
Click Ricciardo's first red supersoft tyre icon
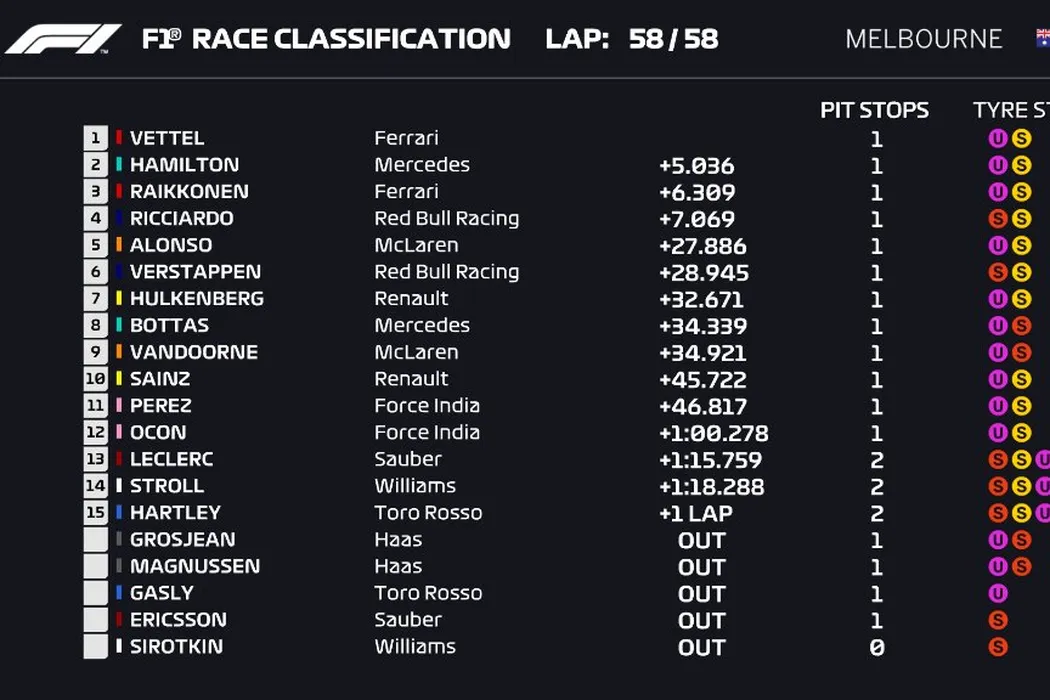point(997,219)
